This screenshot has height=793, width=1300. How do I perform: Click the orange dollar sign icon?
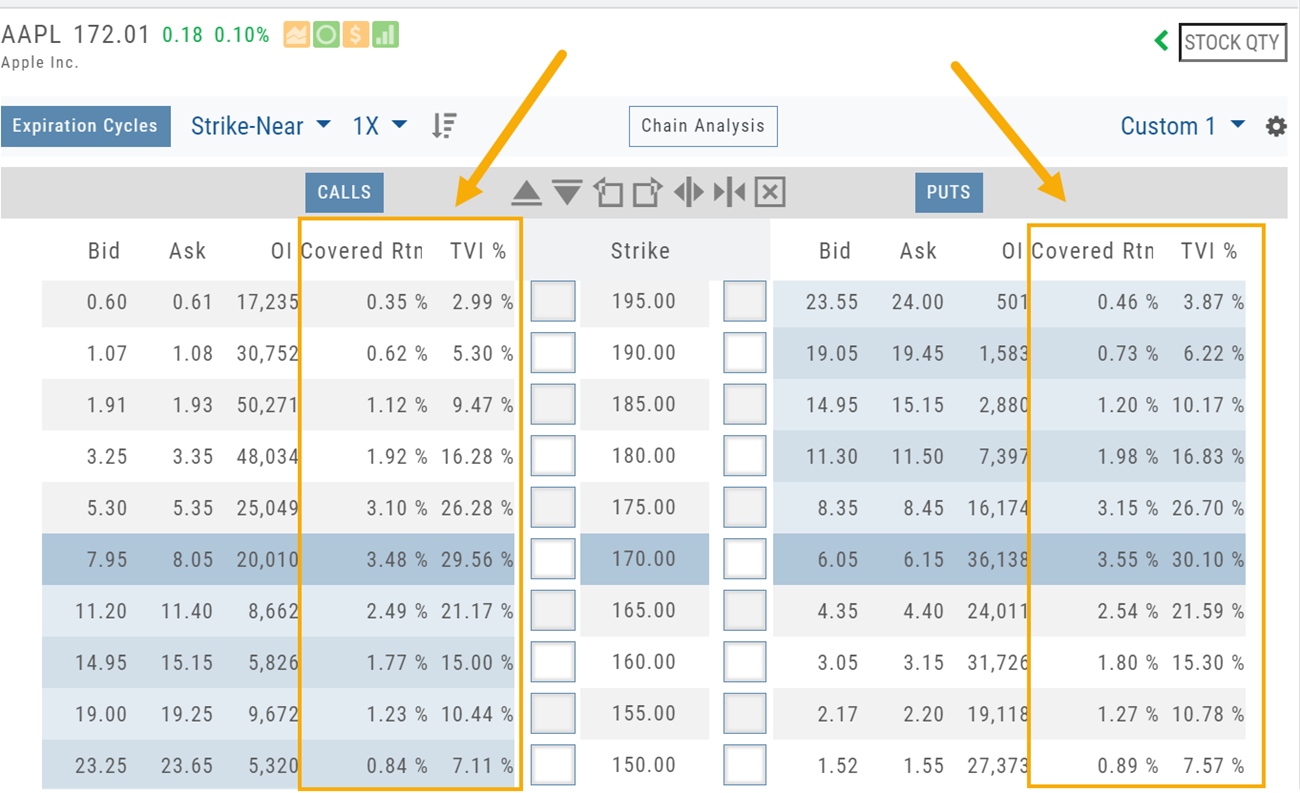(355, 35)
